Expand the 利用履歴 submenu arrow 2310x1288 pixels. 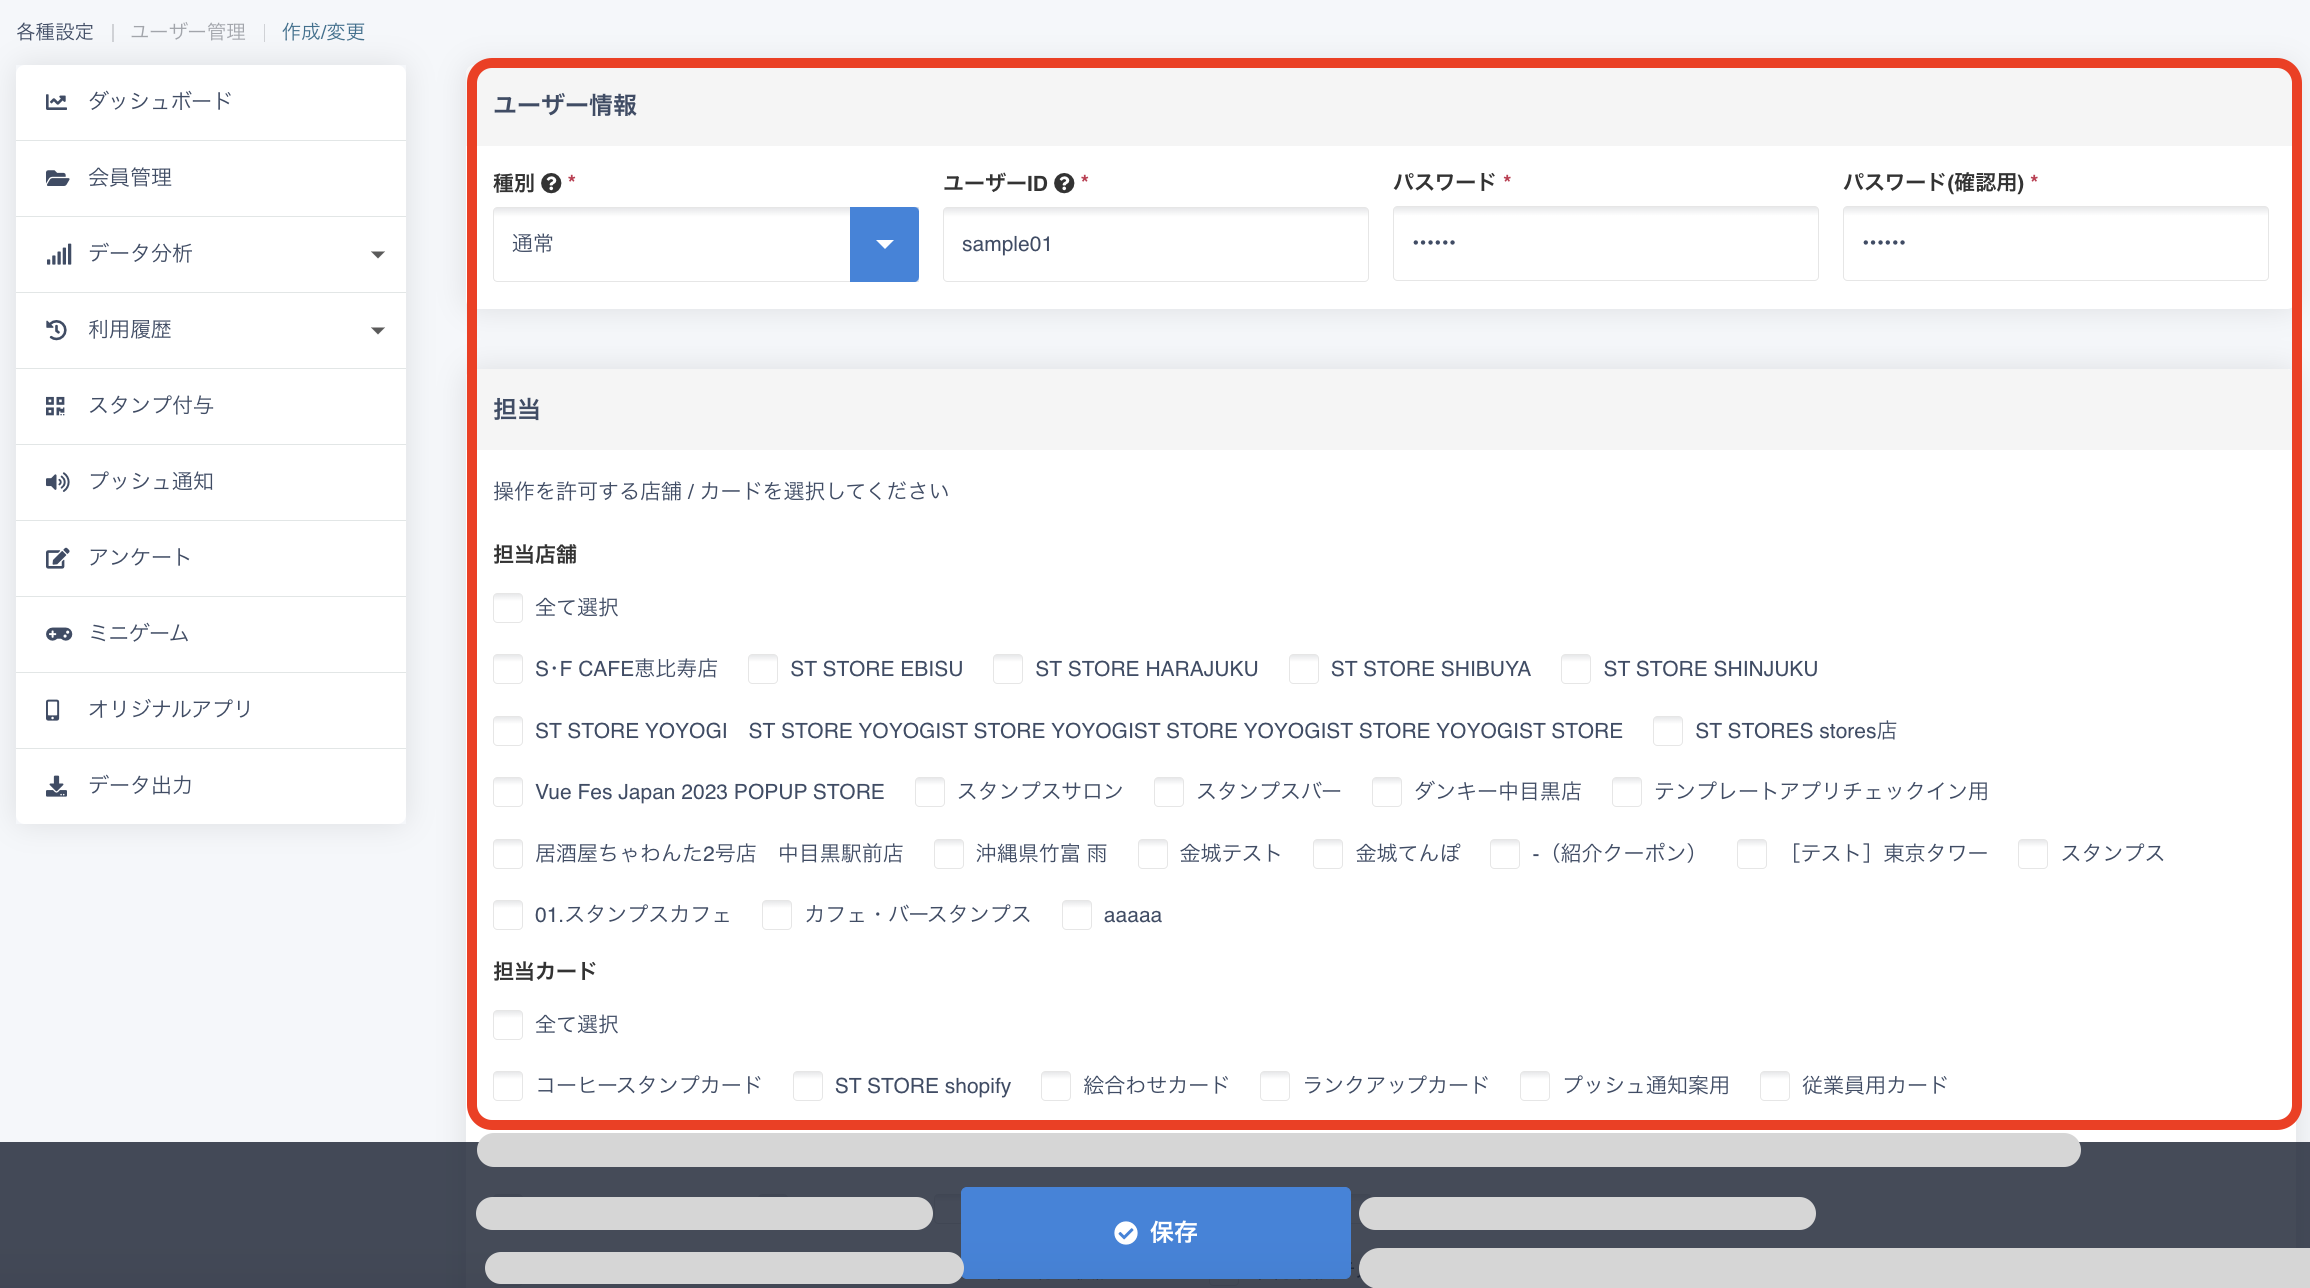(x=378, y=330)
